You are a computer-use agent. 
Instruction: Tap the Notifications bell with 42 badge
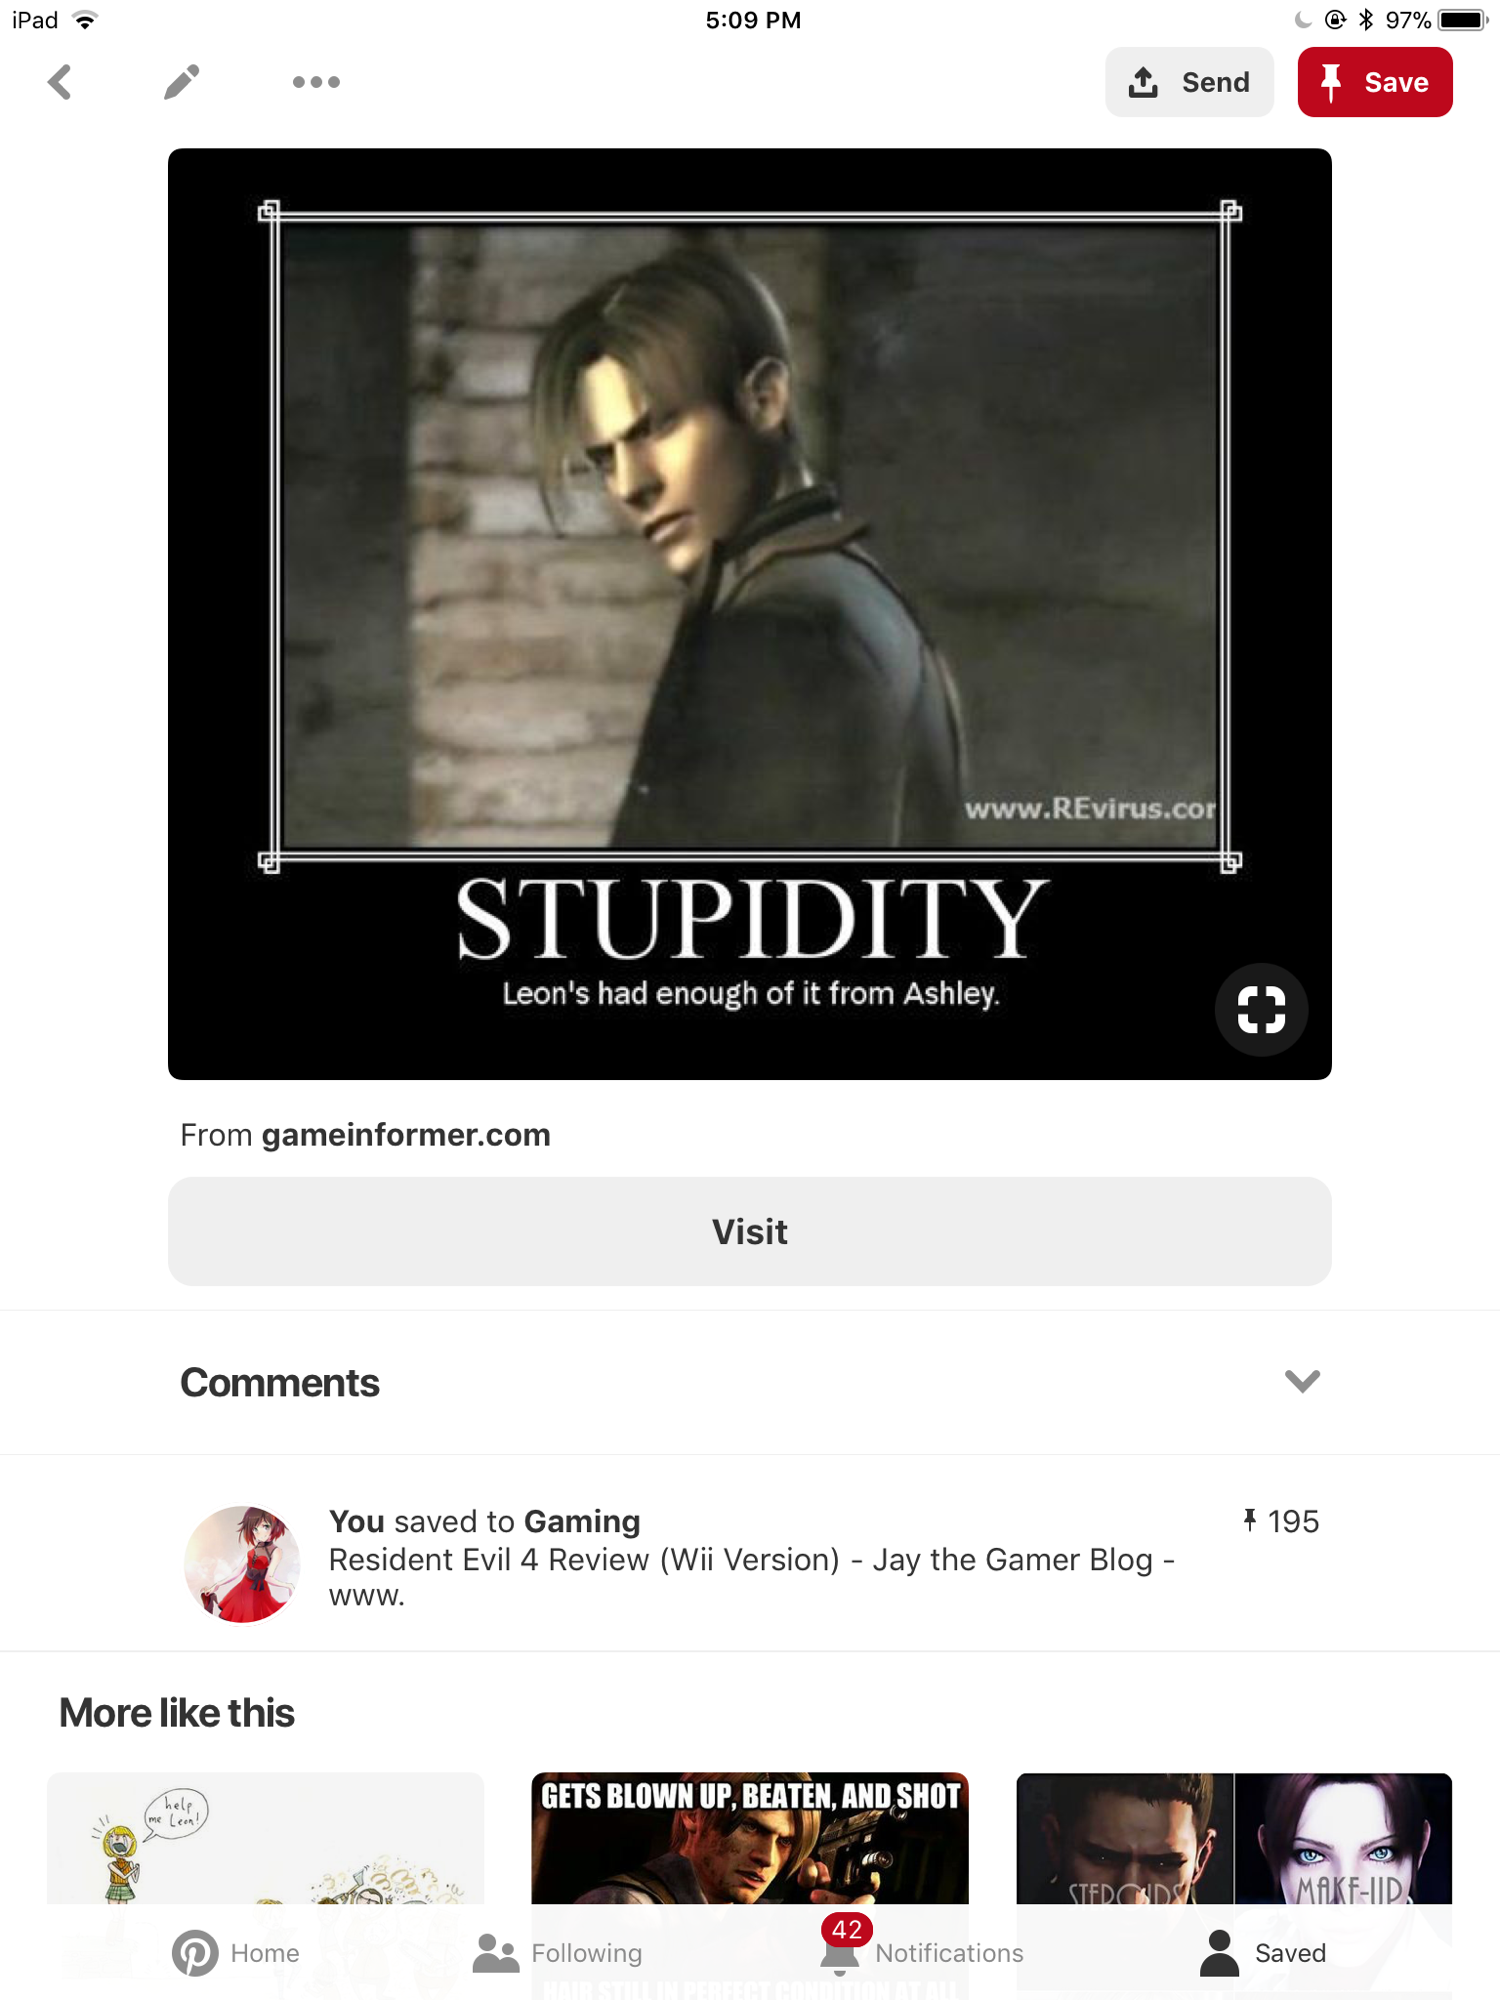click(841, 1948)
